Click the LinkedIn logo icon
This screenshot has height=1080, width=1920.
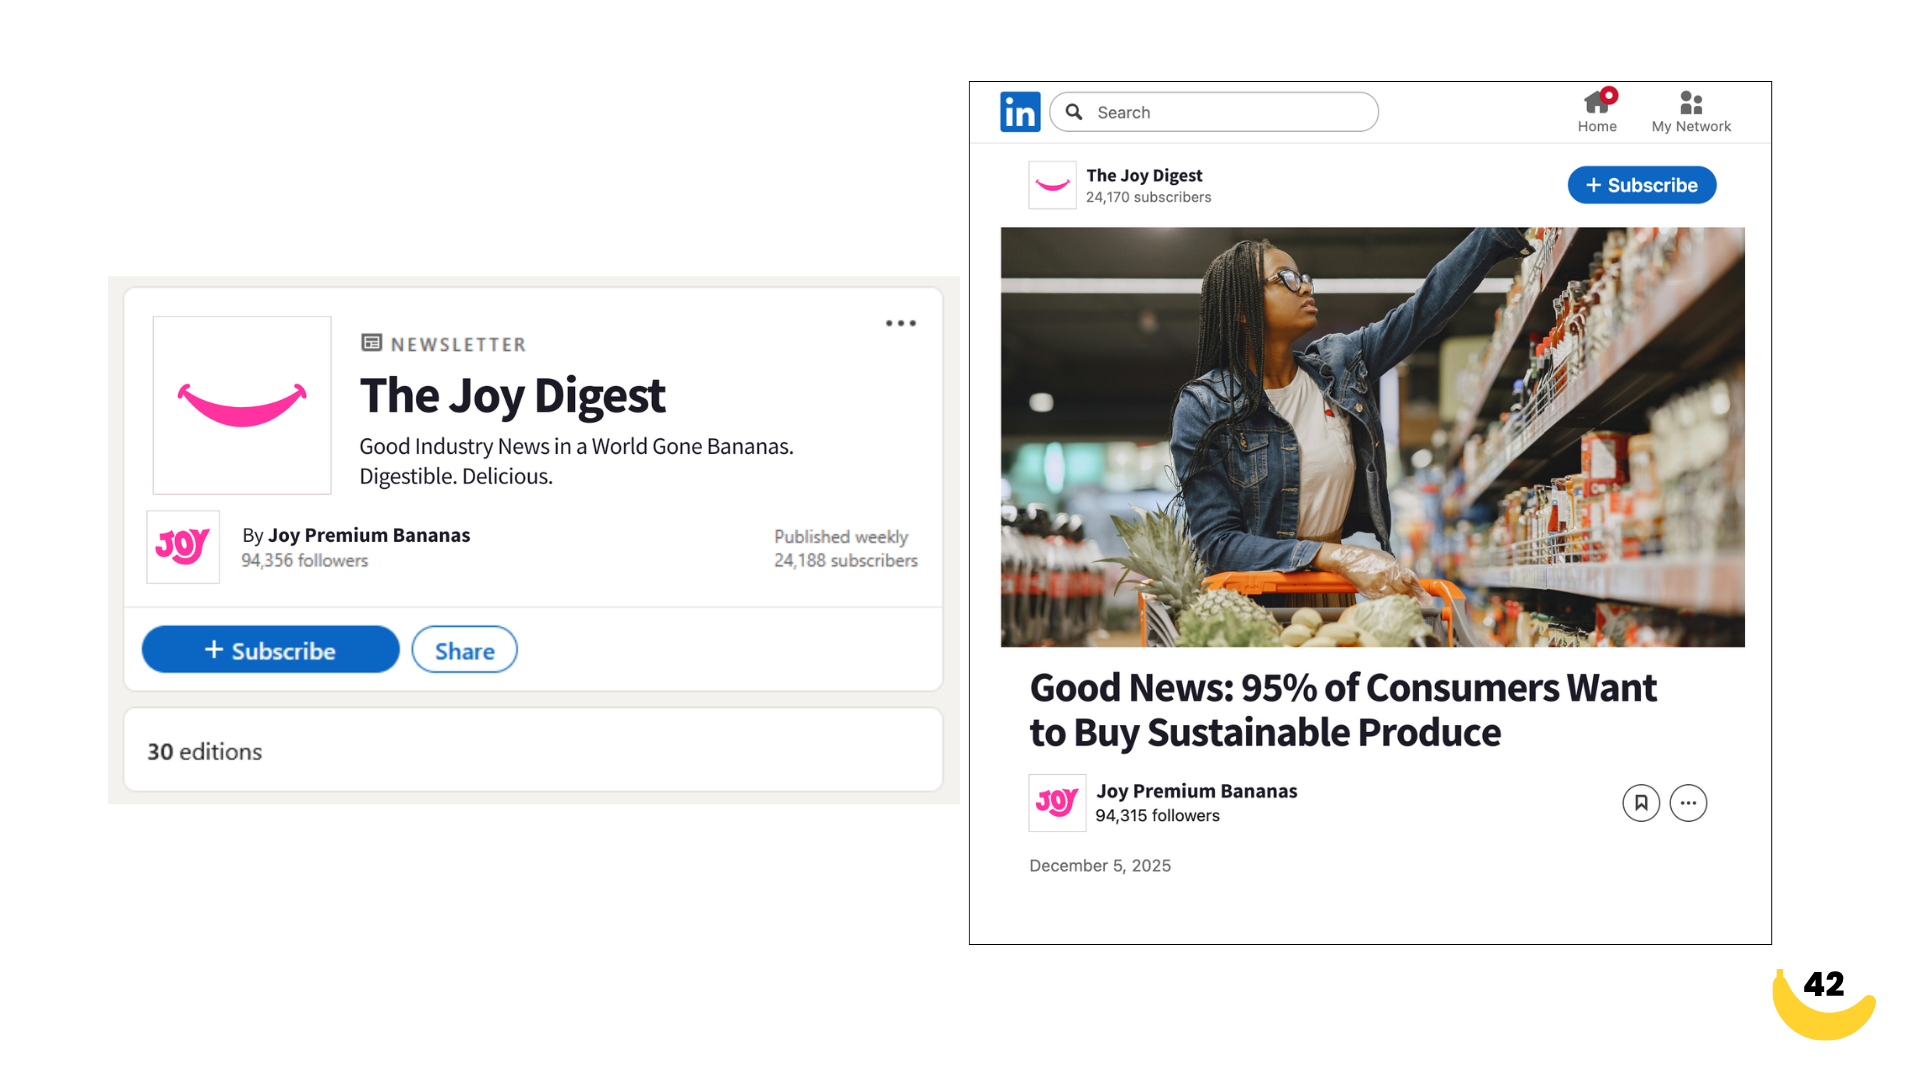click(x=1019, y=112)
